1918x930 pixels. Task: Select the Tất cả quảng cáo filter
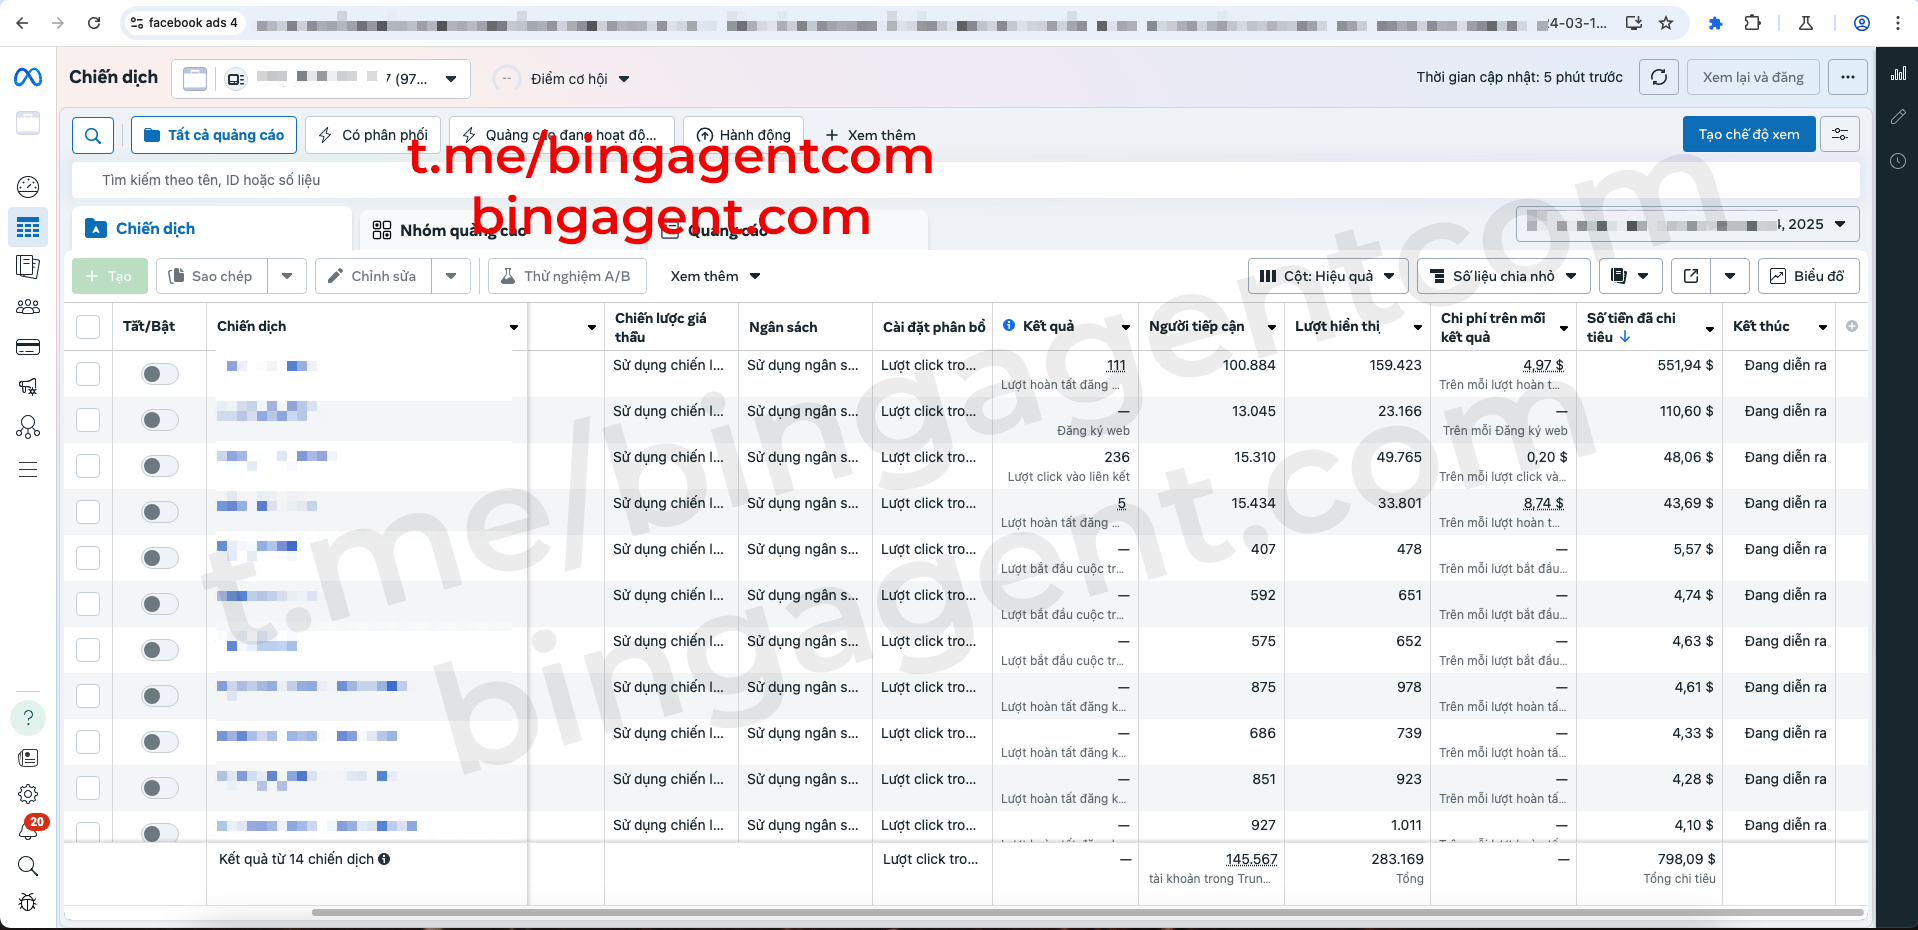point(214,135)
